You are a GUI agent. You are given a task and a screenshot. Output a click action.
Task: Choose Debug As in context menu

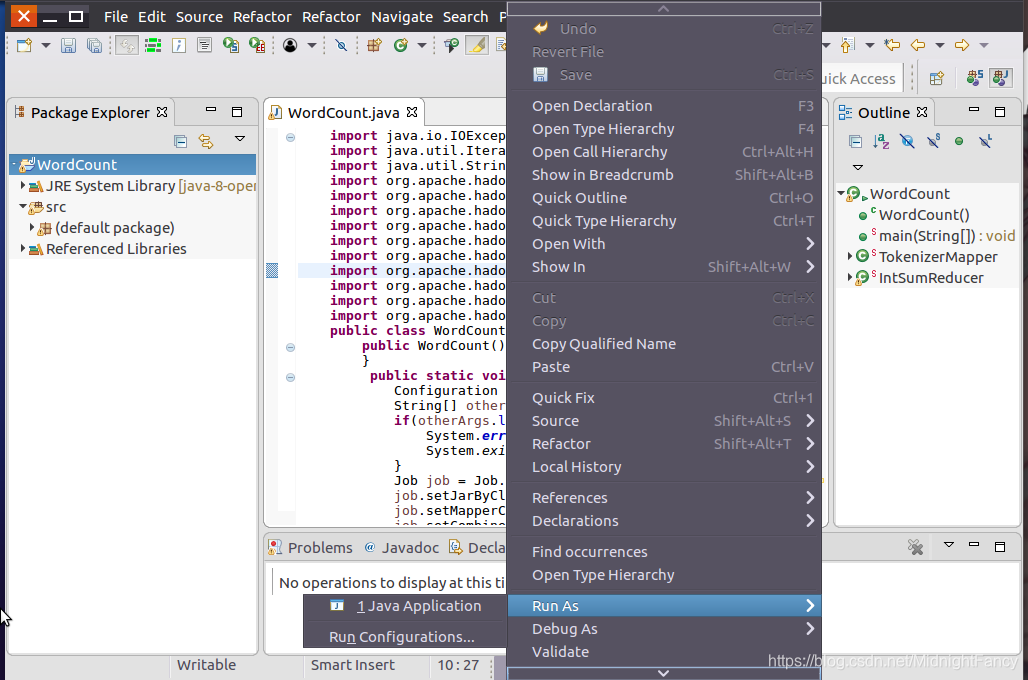coord(664,628)
